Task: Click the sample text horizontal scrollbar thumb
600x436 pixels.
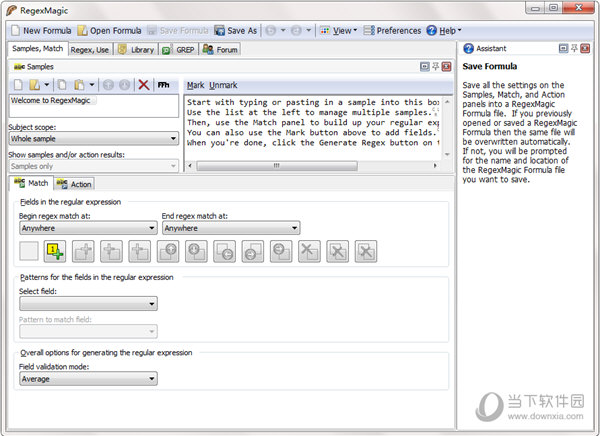Action: point(277,166)
